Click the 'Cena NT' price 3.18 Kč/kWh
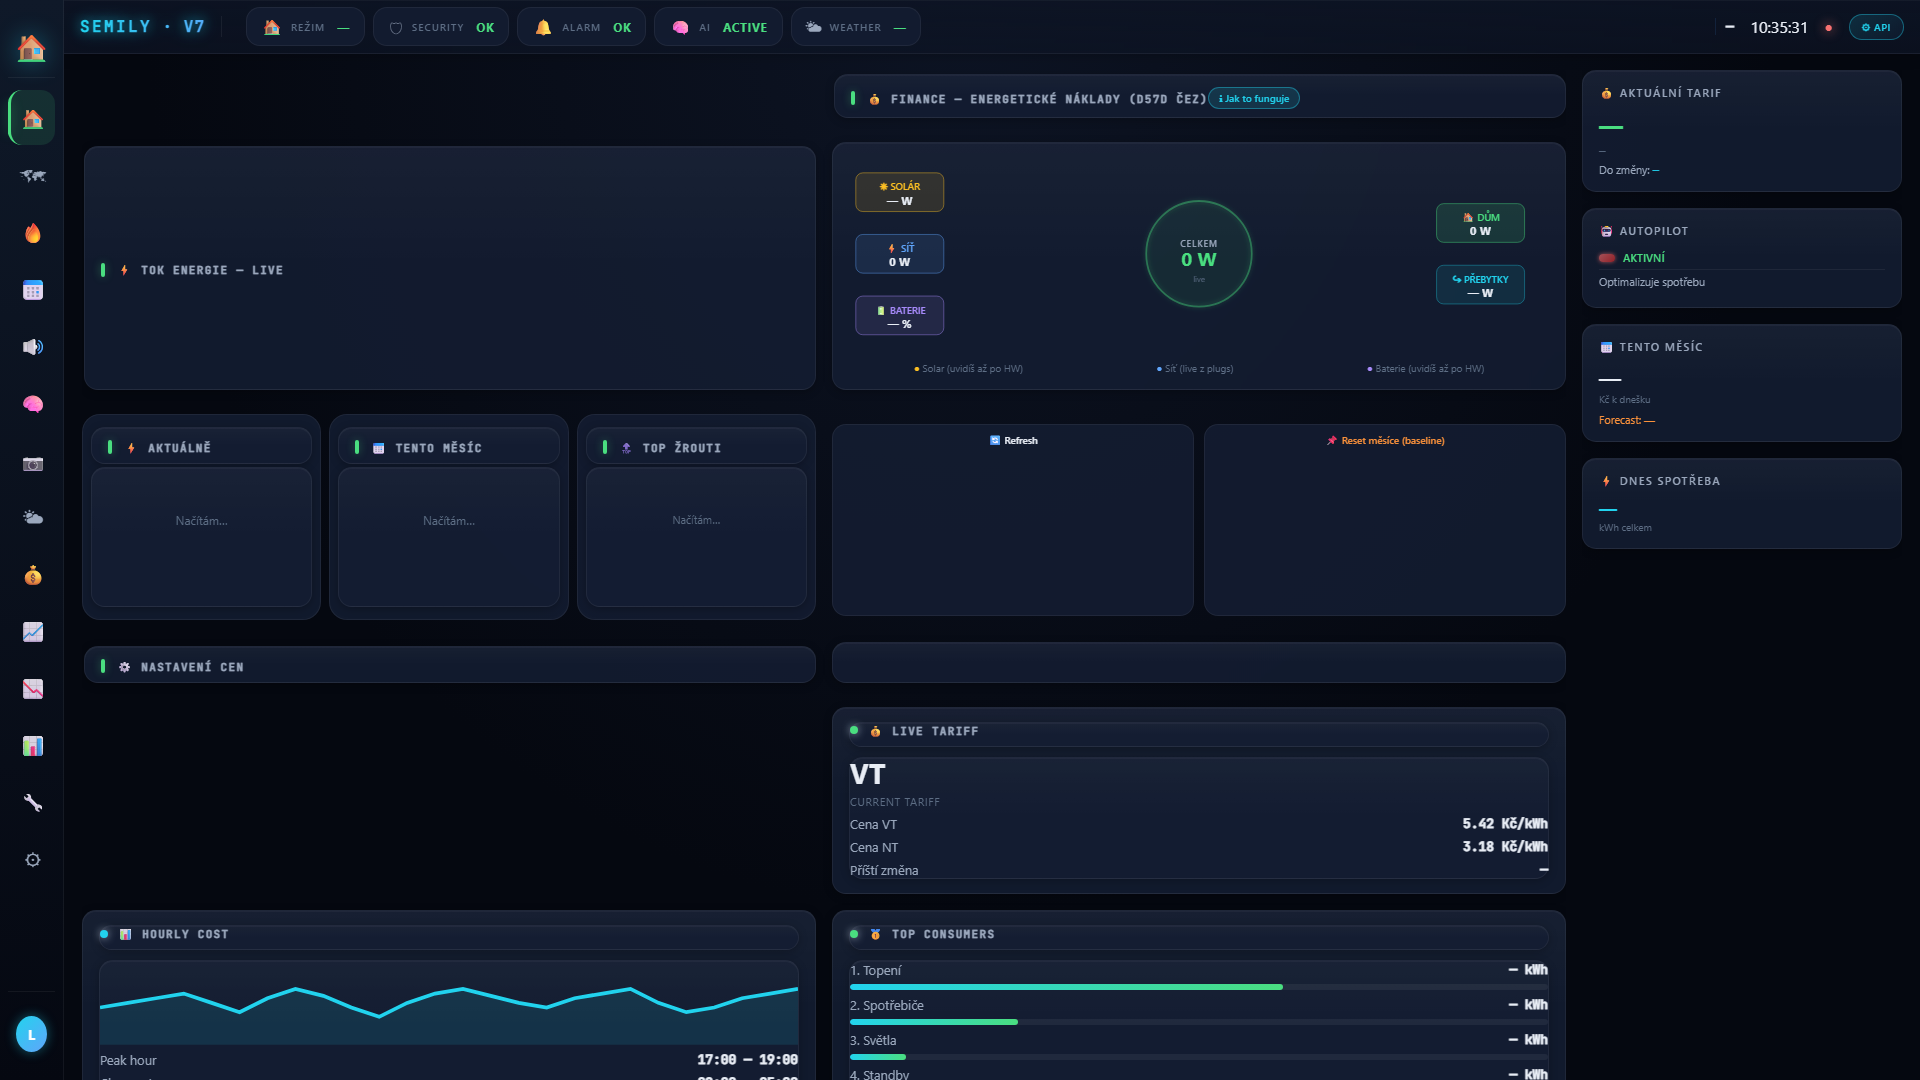 pos(1504,847)
